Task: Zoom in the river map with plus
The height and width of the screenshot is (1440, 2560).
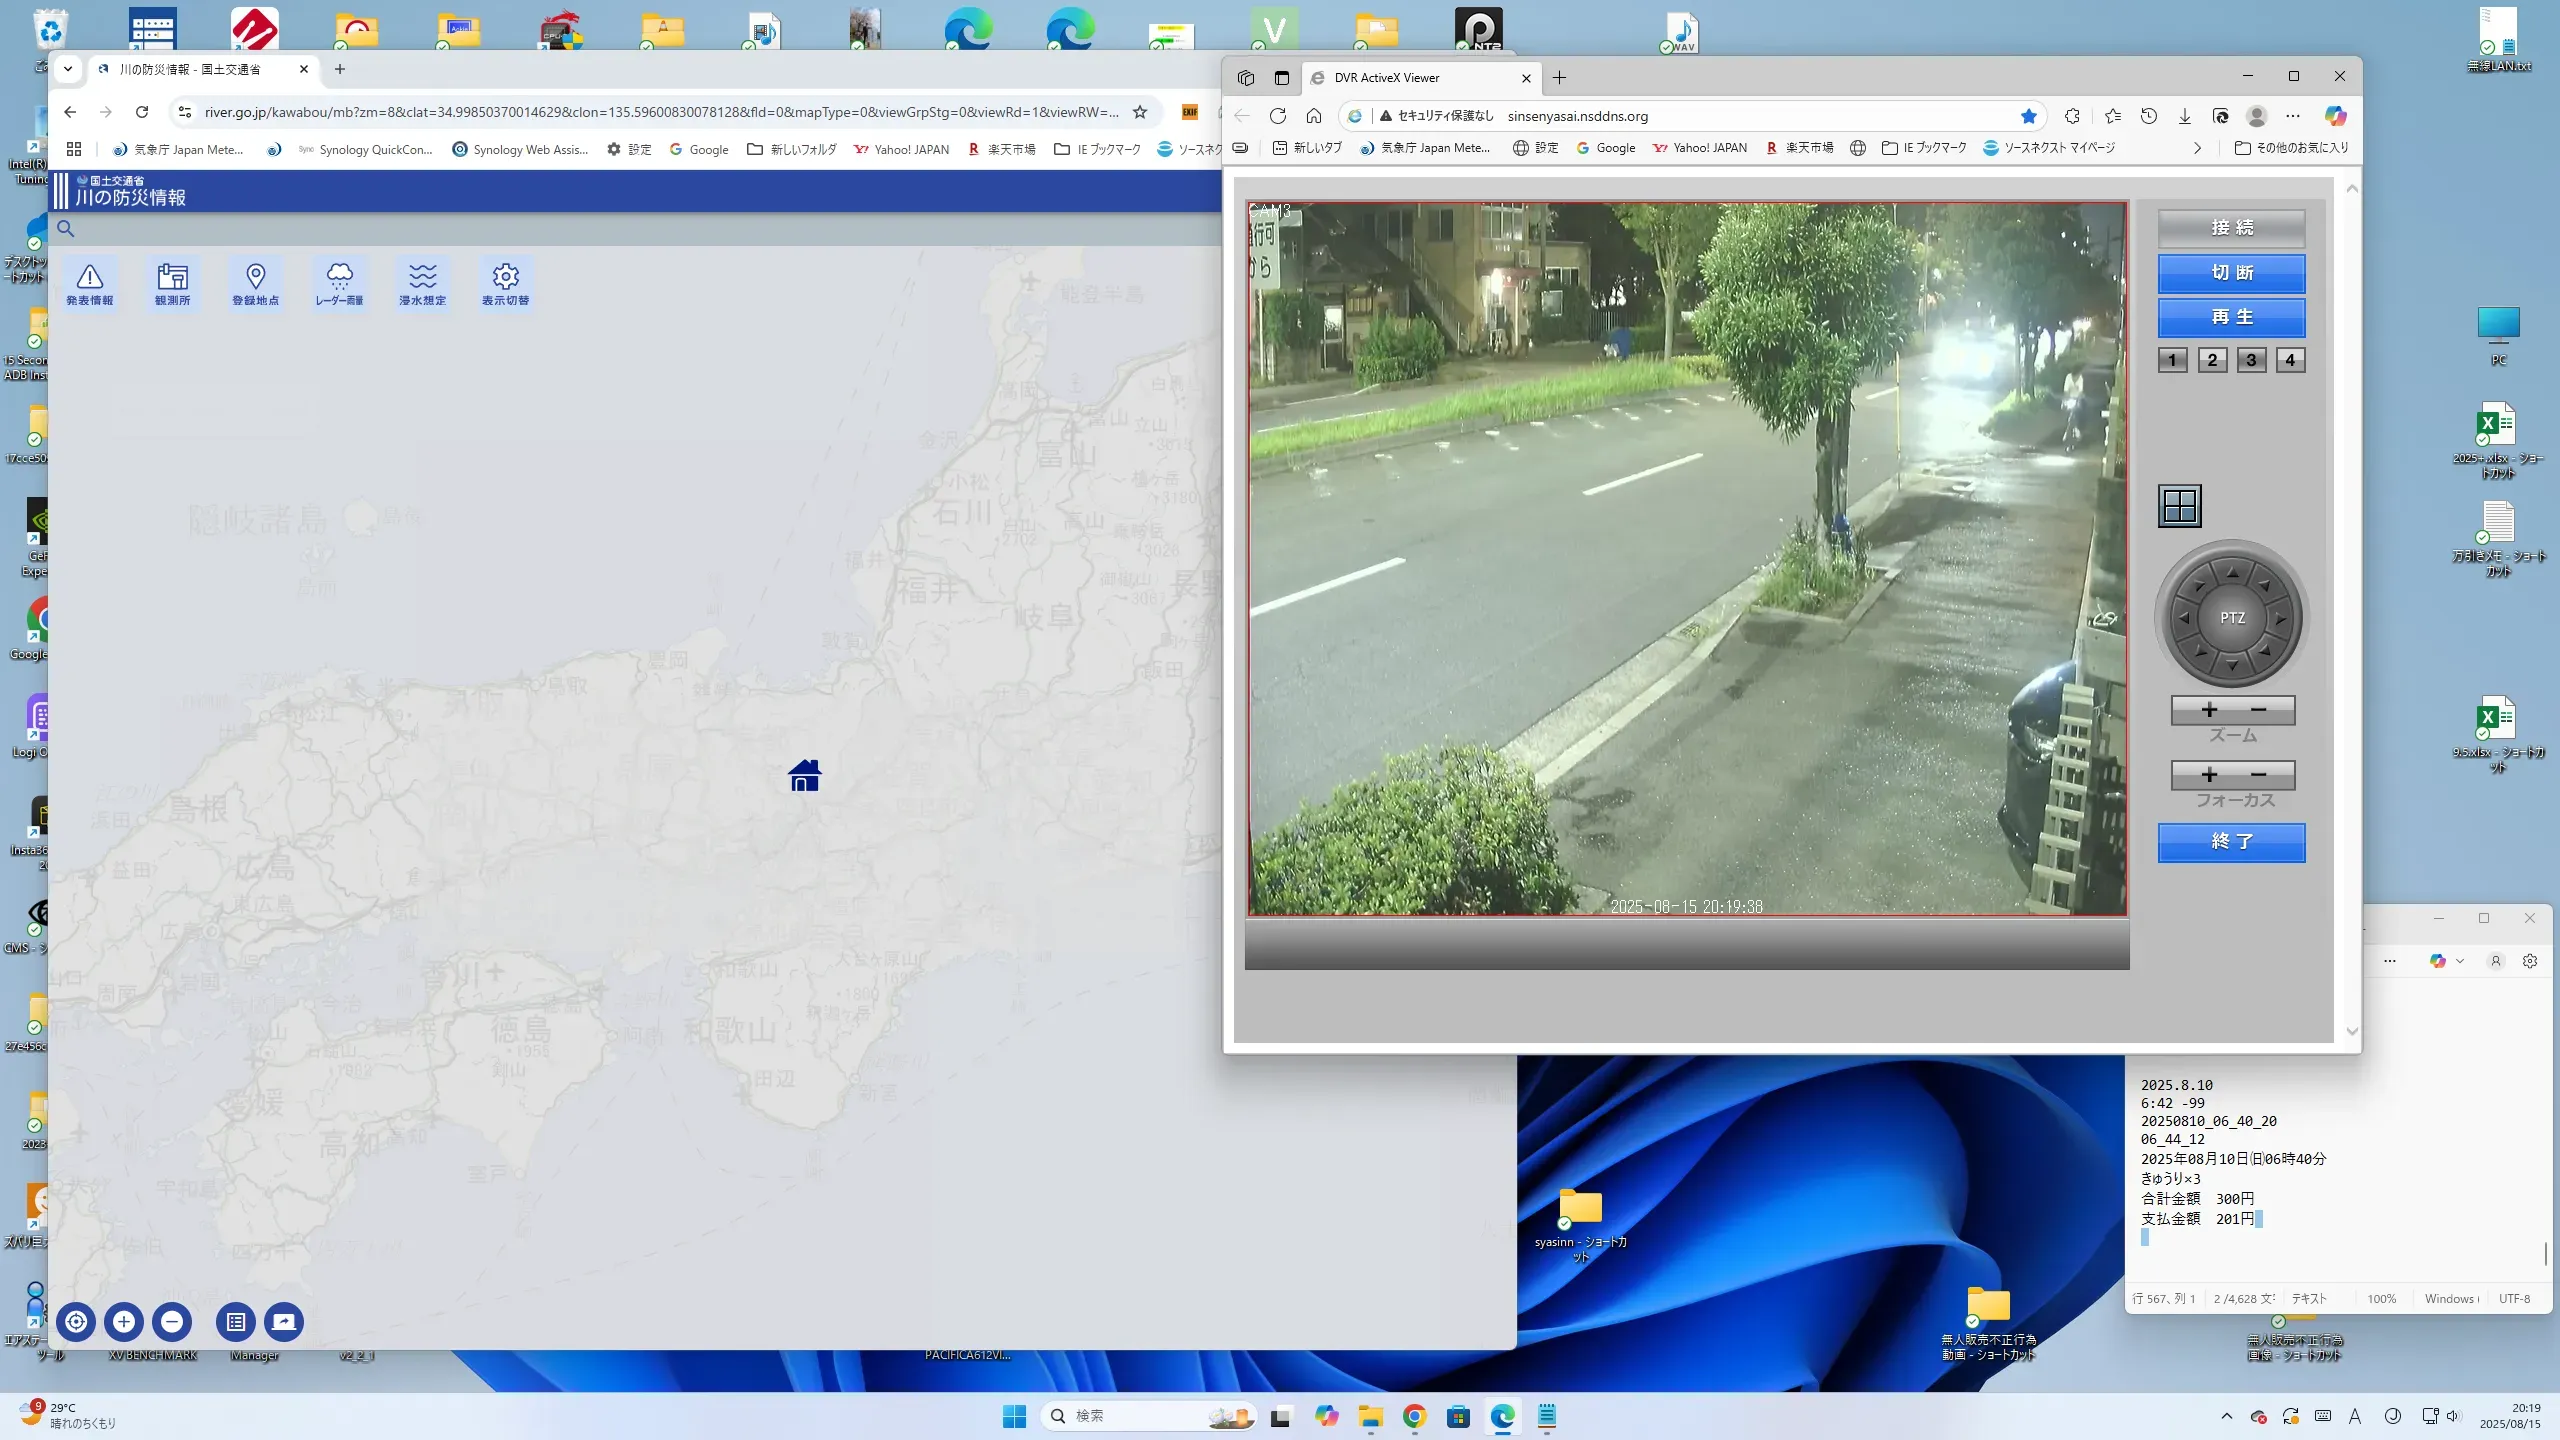Action: (x=124, y=1322)
